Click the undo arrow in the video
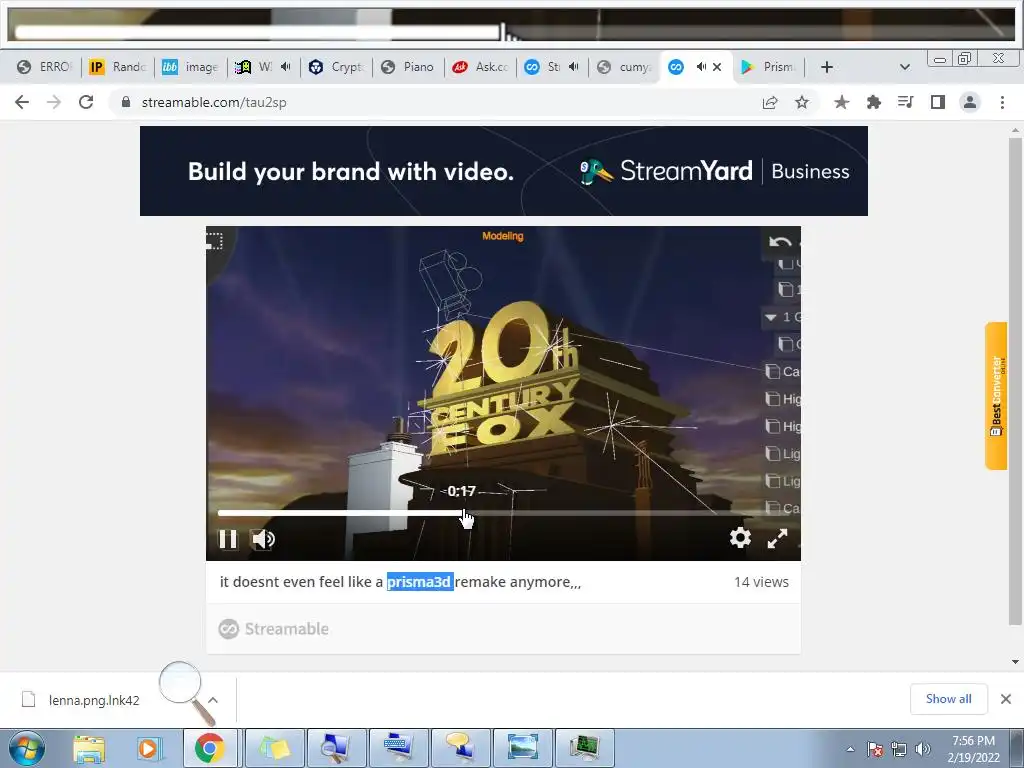Image resolution: width=1024 pixels, height=768 pixels. pos(779,242)
